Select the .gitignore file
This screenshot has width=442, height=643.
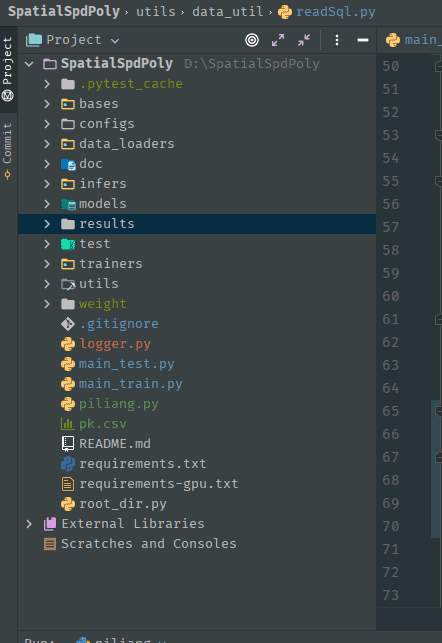[118, 324]
